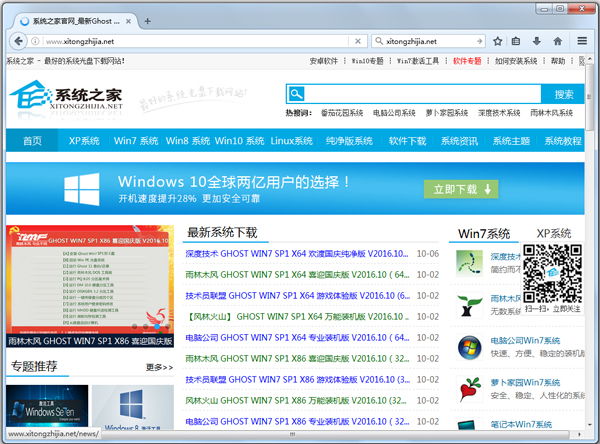Open the address bar history dropdown arrow
Image resolution: width=600 pixels, height=444 pixels.
click(x=340, y=42)
